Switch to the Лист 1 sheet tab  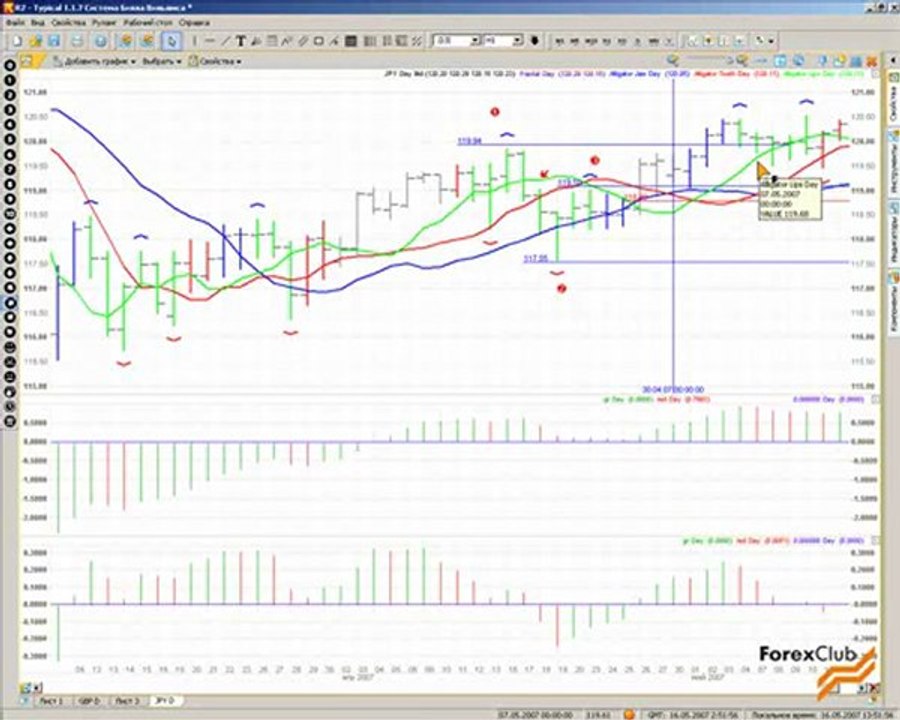[x=52, y=701]
